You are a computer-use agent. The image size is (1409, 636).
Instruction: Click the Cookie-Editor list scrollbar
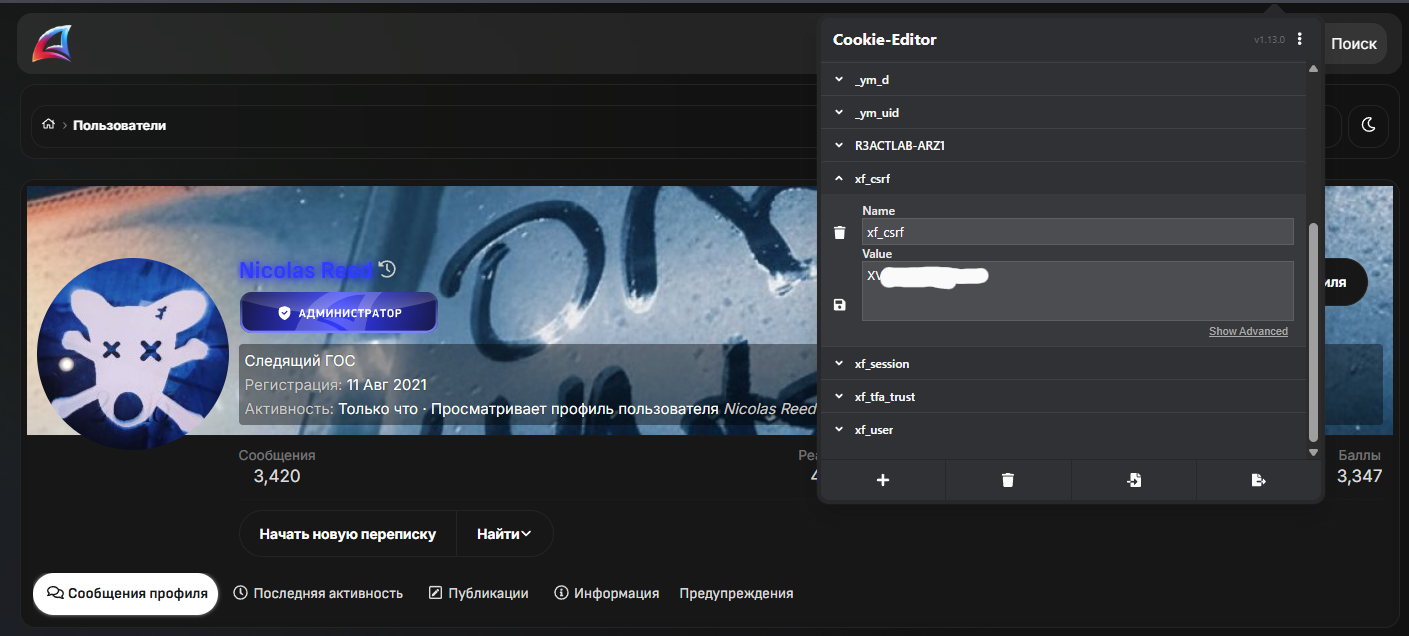pyautogui.click(x=1313, y=332)
